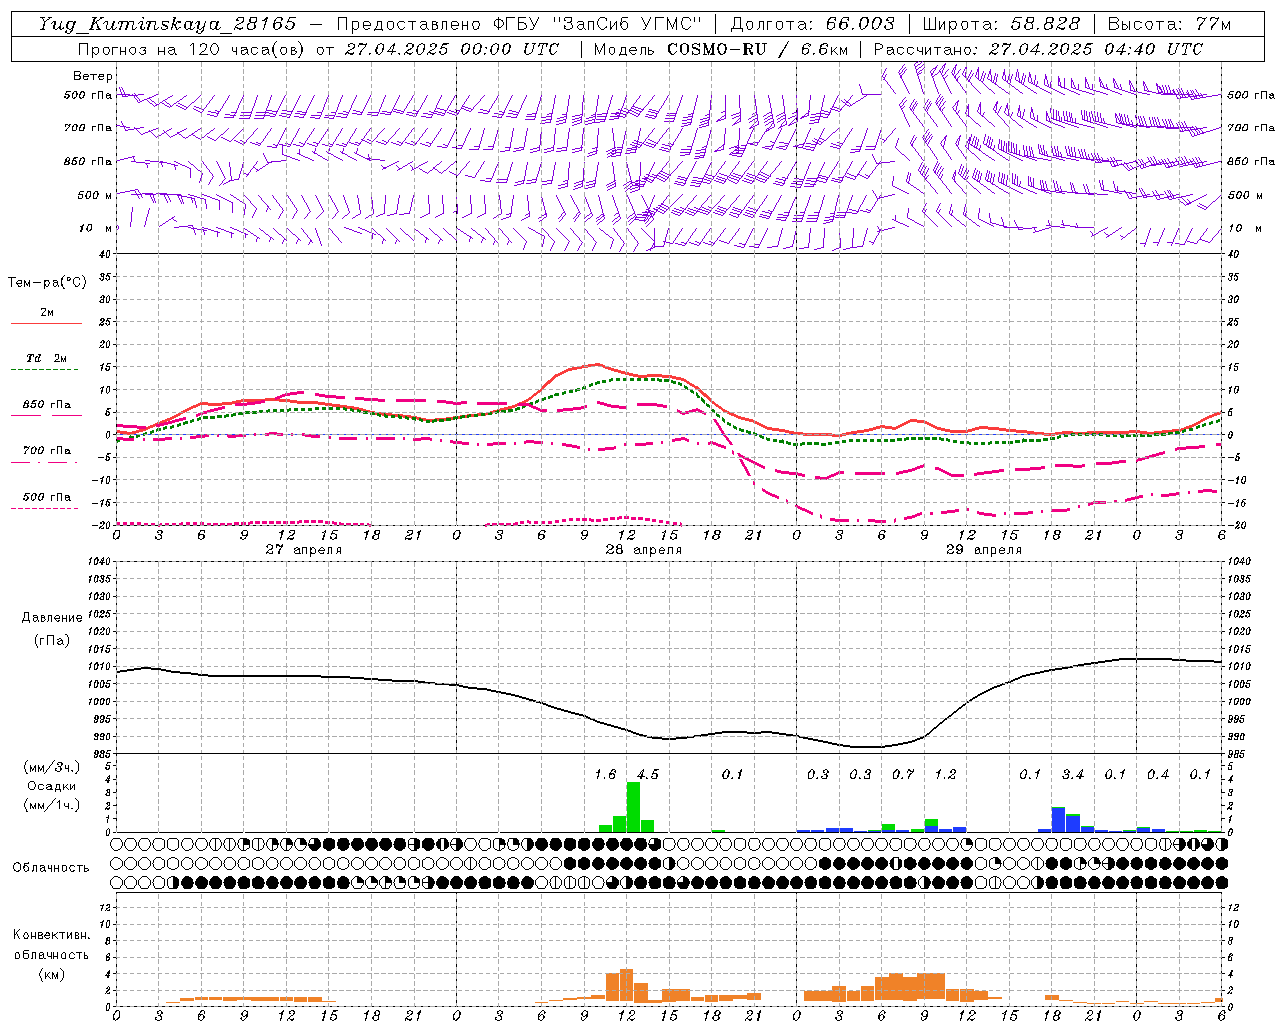Click the 2м temperature legend label
The image size is (1280, 1024).
(47, 313)
